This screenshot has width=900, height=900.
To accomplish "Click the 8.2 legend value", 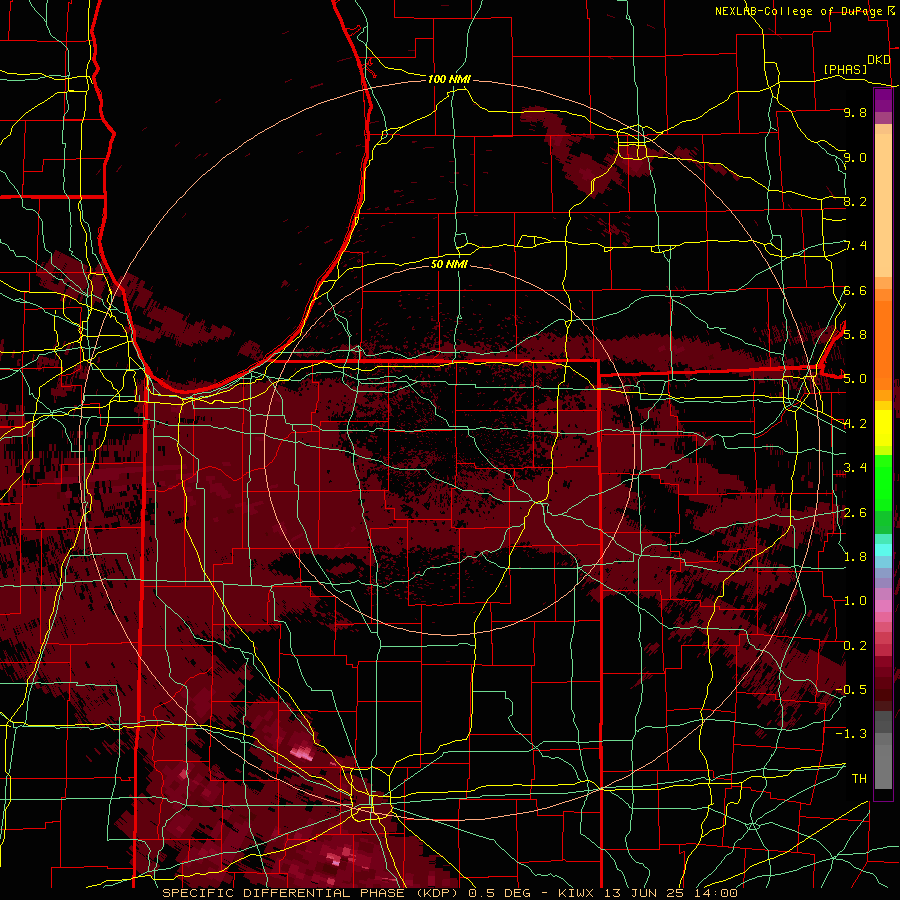I will point(855,201).
